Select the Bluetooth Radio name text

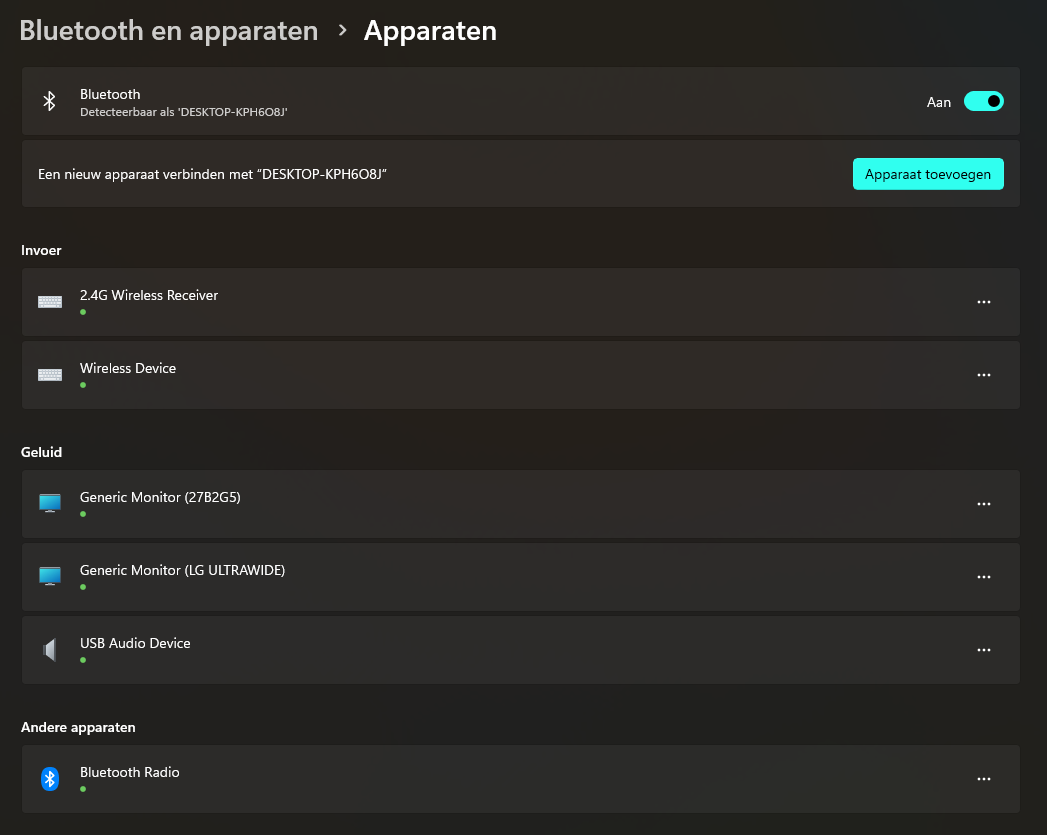(130, 772)
